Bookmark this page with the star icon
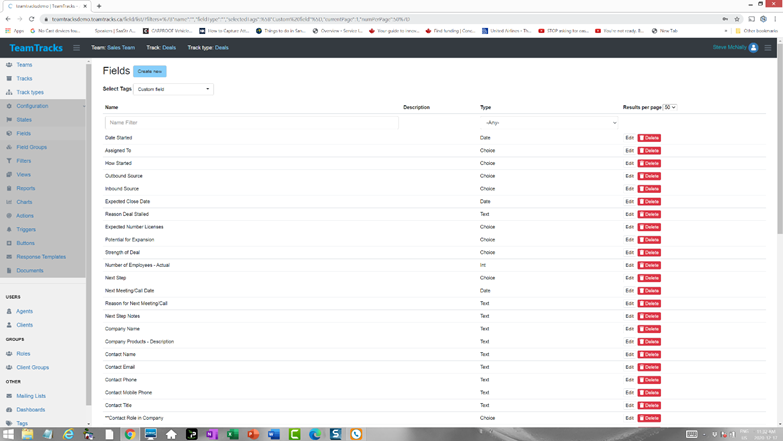 tap(737, 19)
